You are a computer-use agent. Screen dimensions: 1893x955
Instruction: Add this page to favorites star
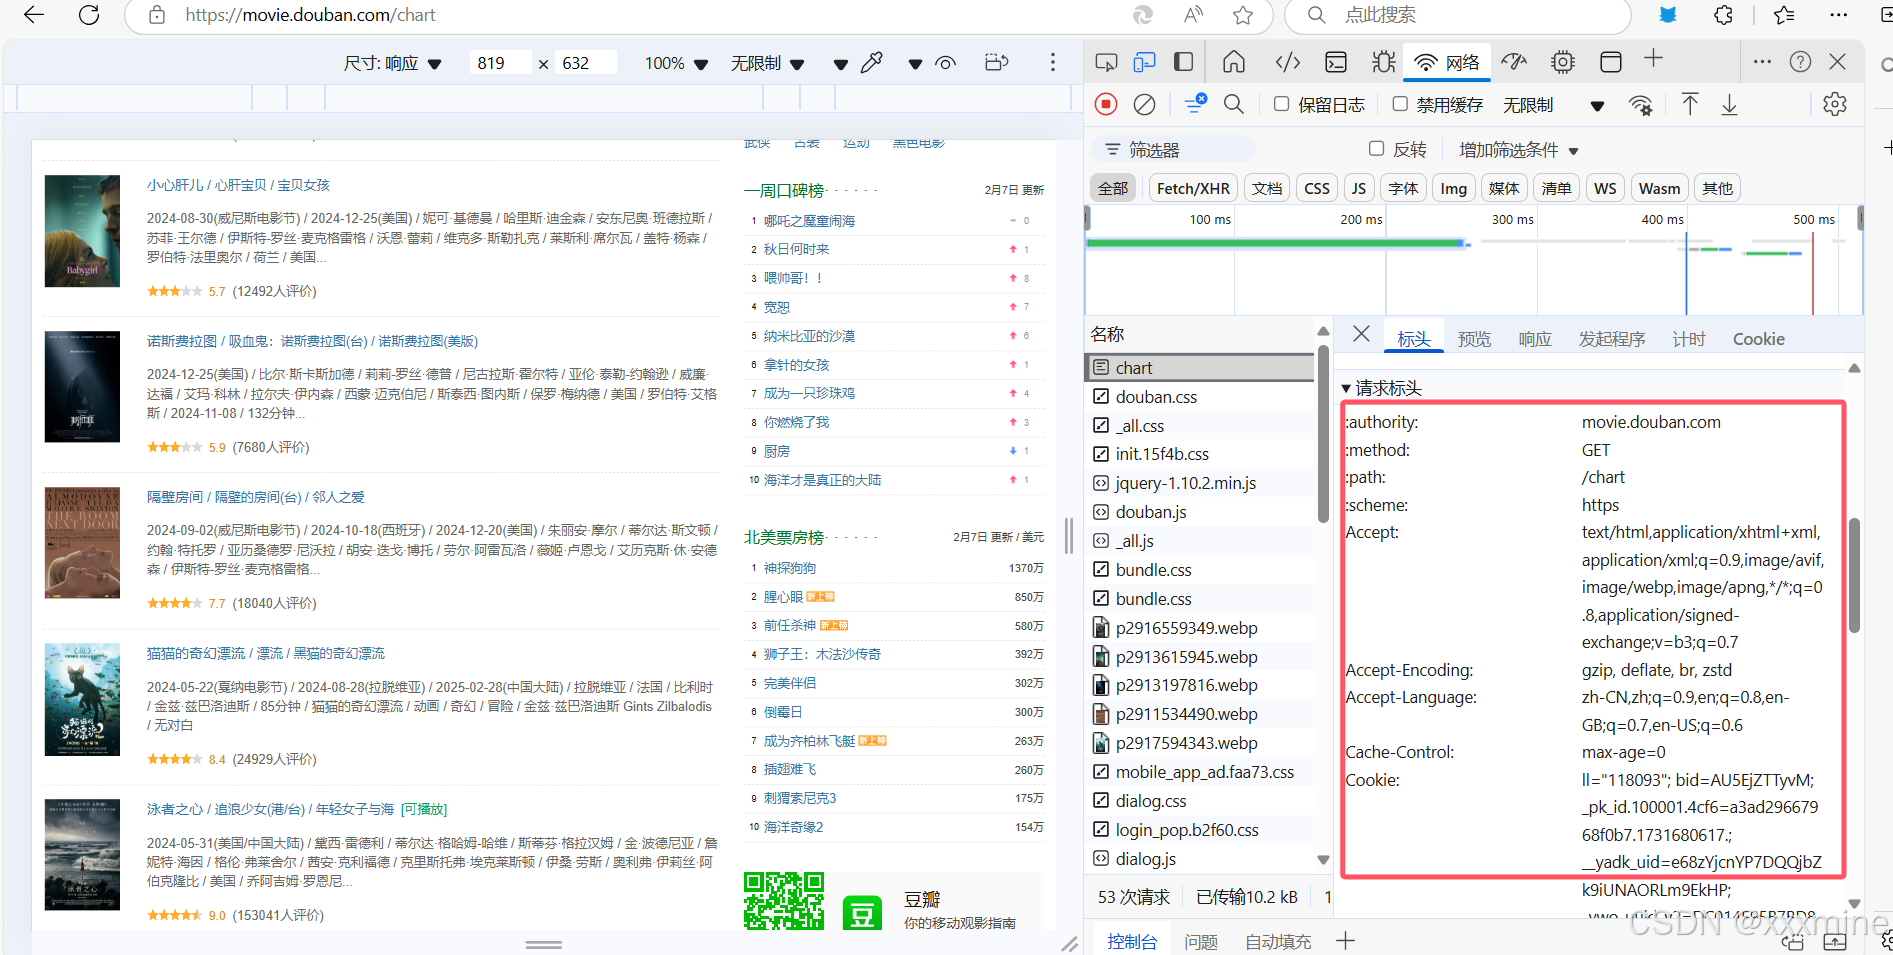tap(1243, 15)
